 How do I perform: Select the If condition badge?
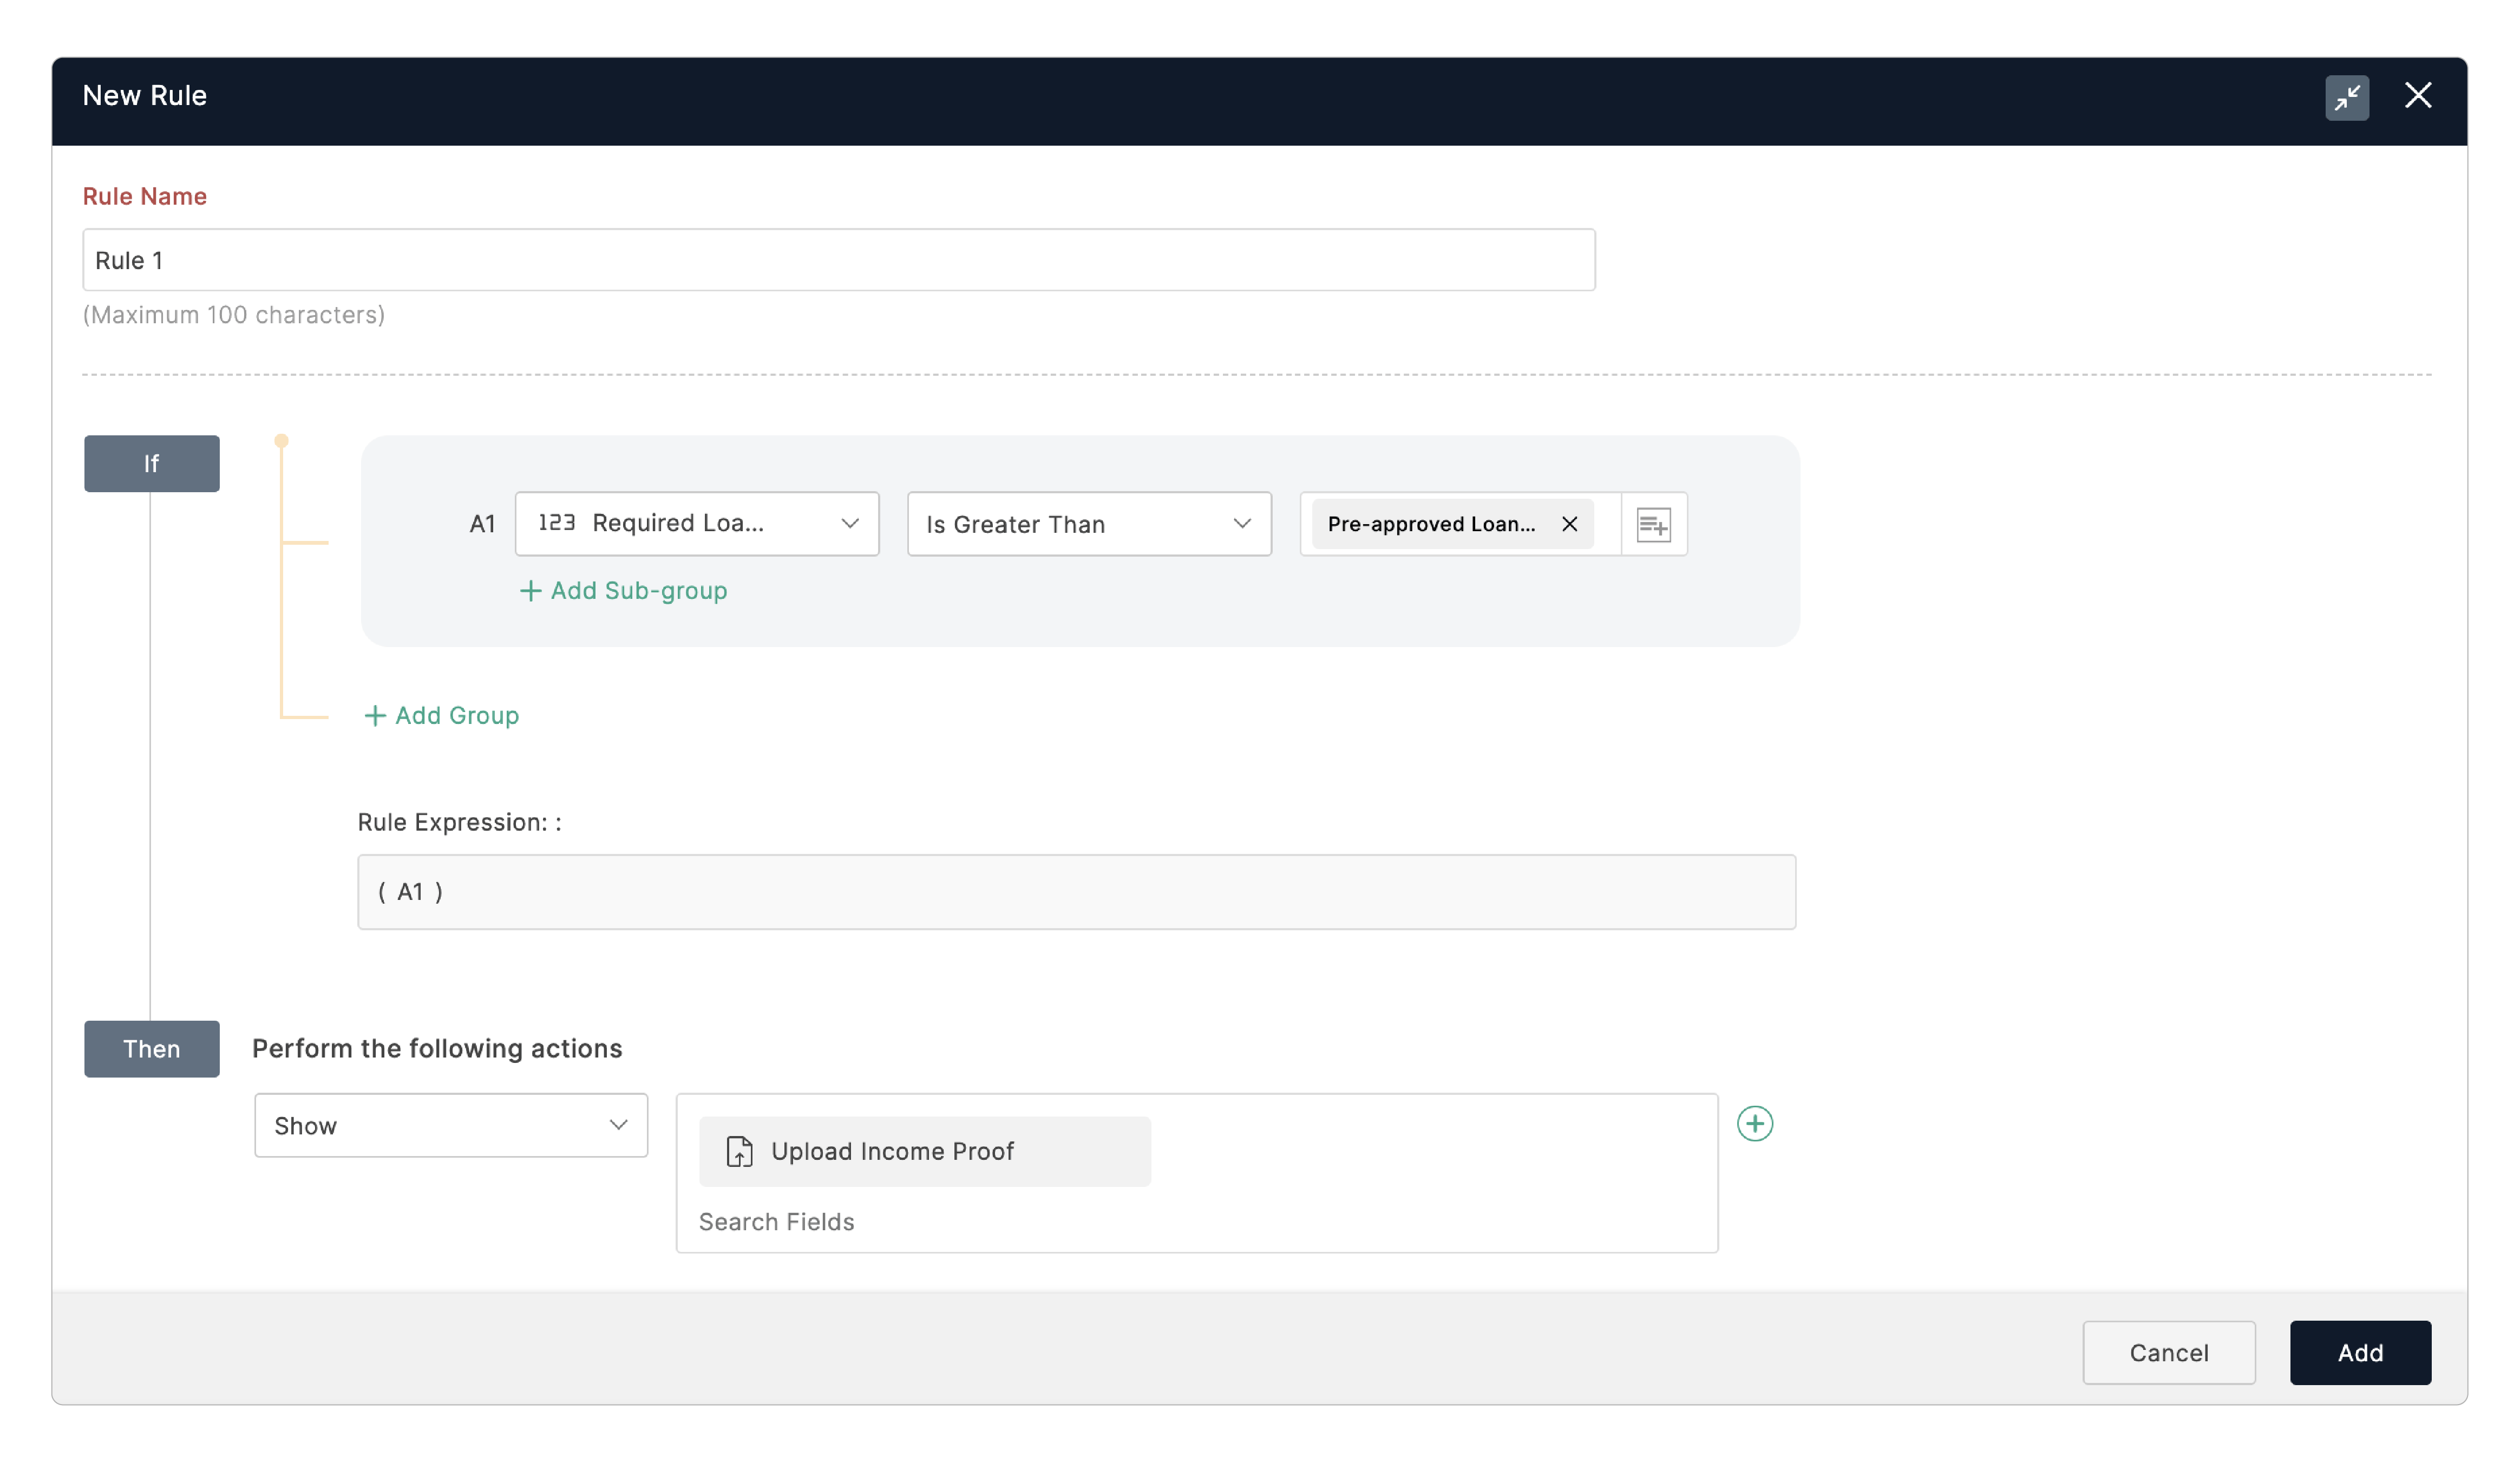coord(151,463)
